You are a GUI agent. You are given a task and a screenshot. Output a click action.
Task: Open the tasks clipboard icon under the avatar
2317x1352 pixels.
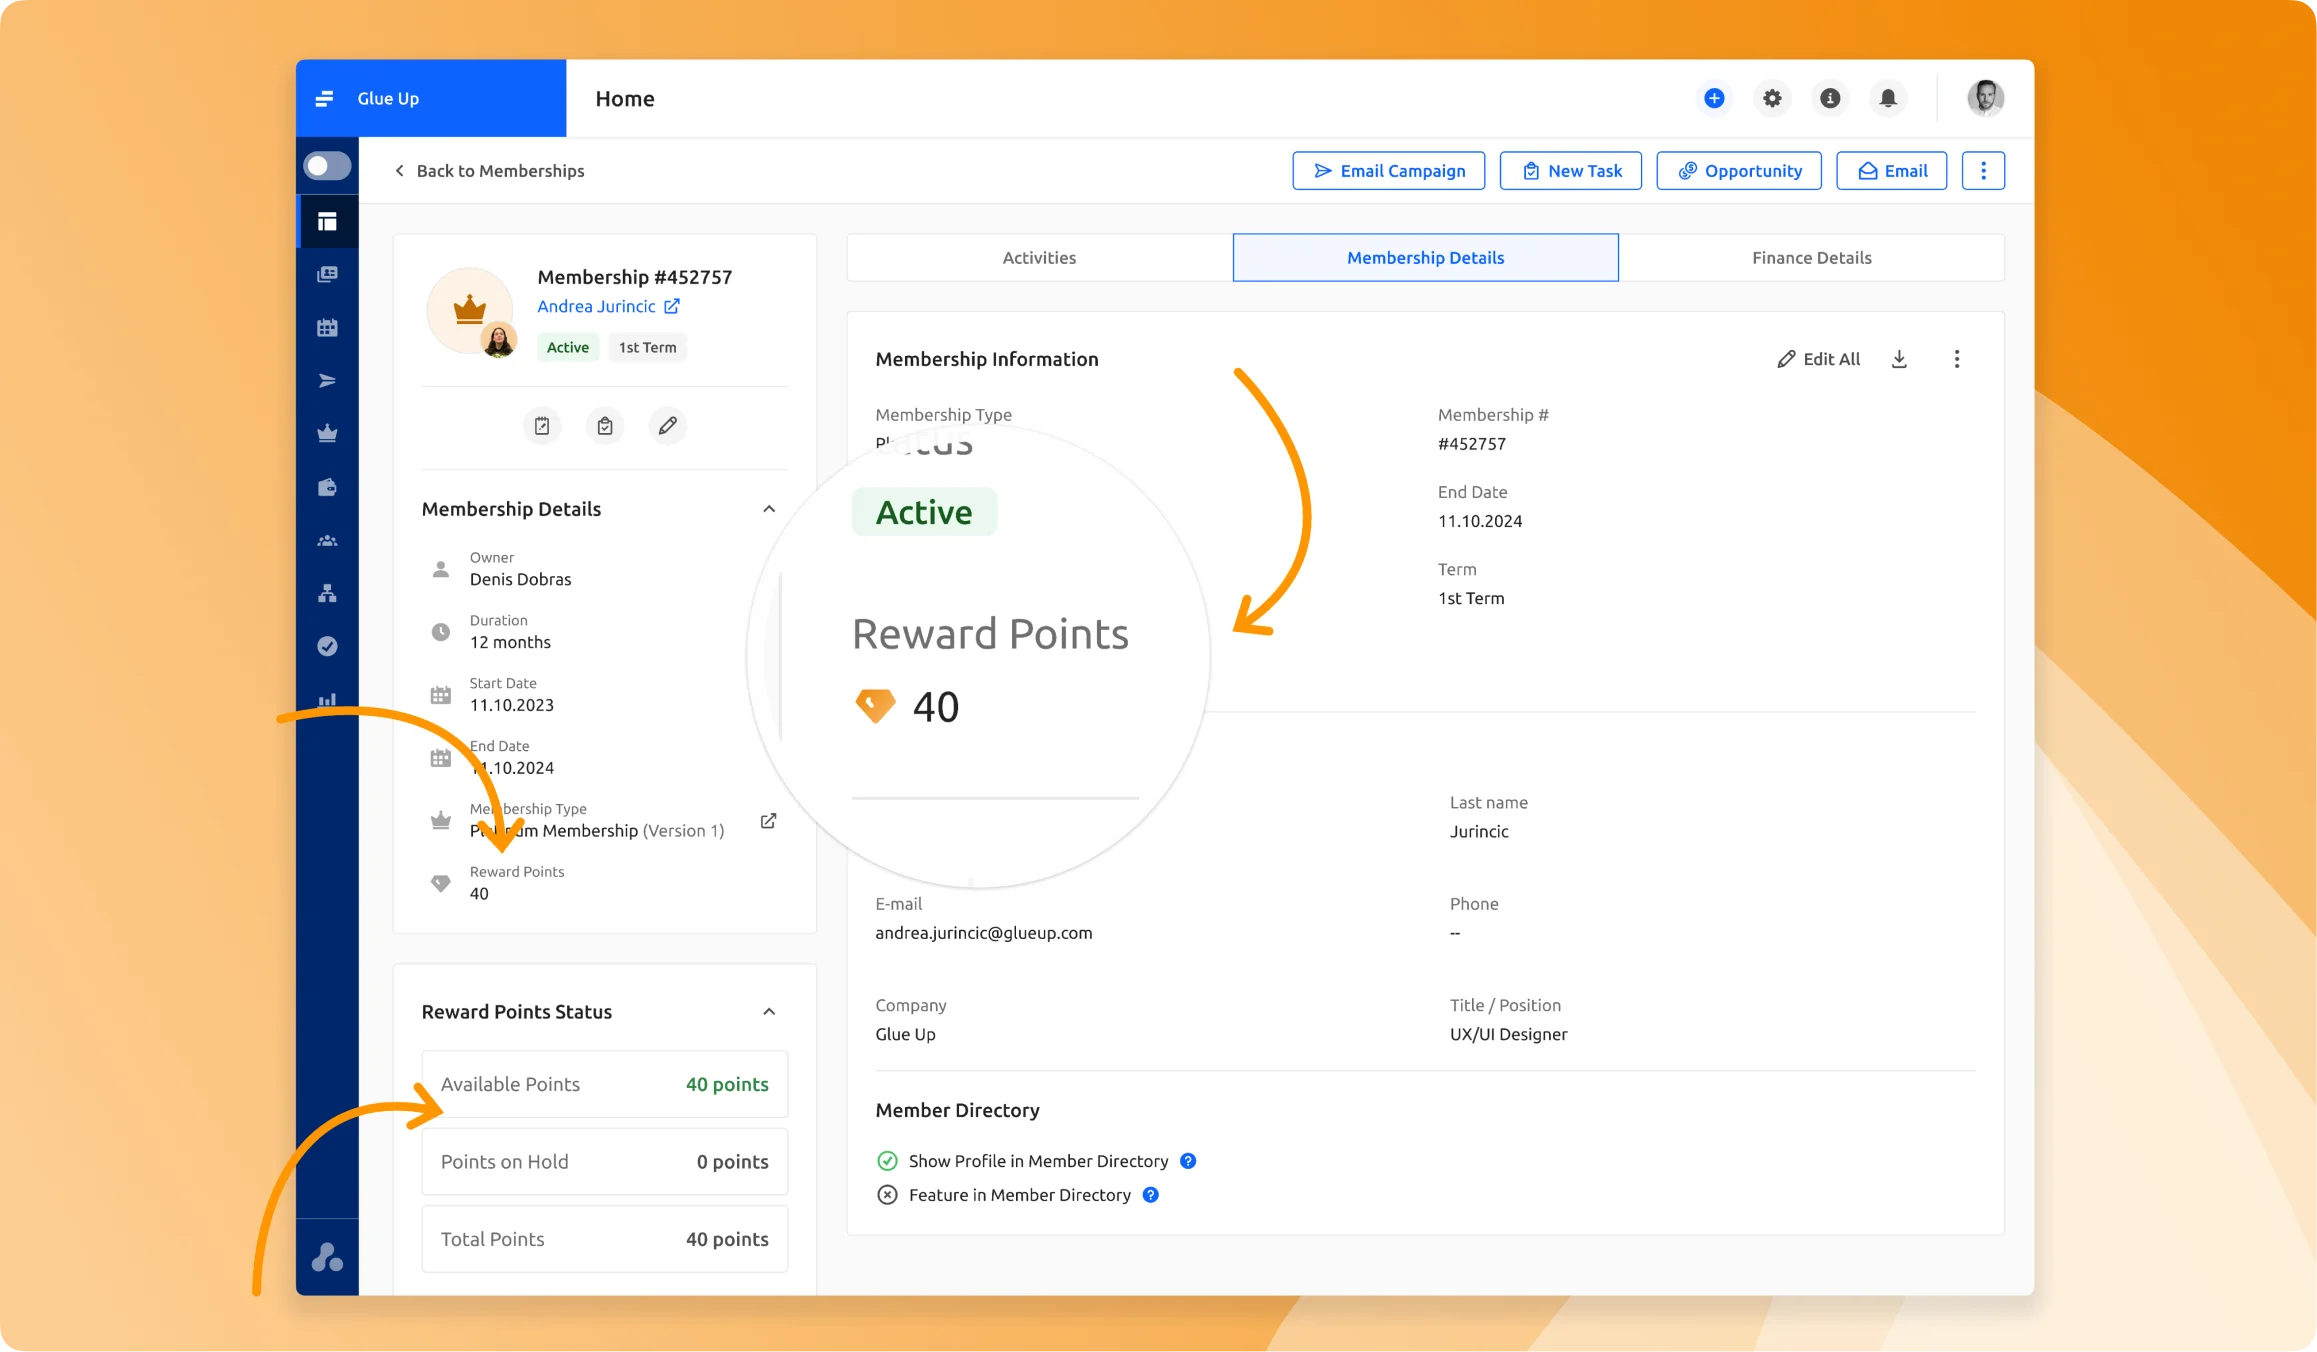(x=604, y=425)
